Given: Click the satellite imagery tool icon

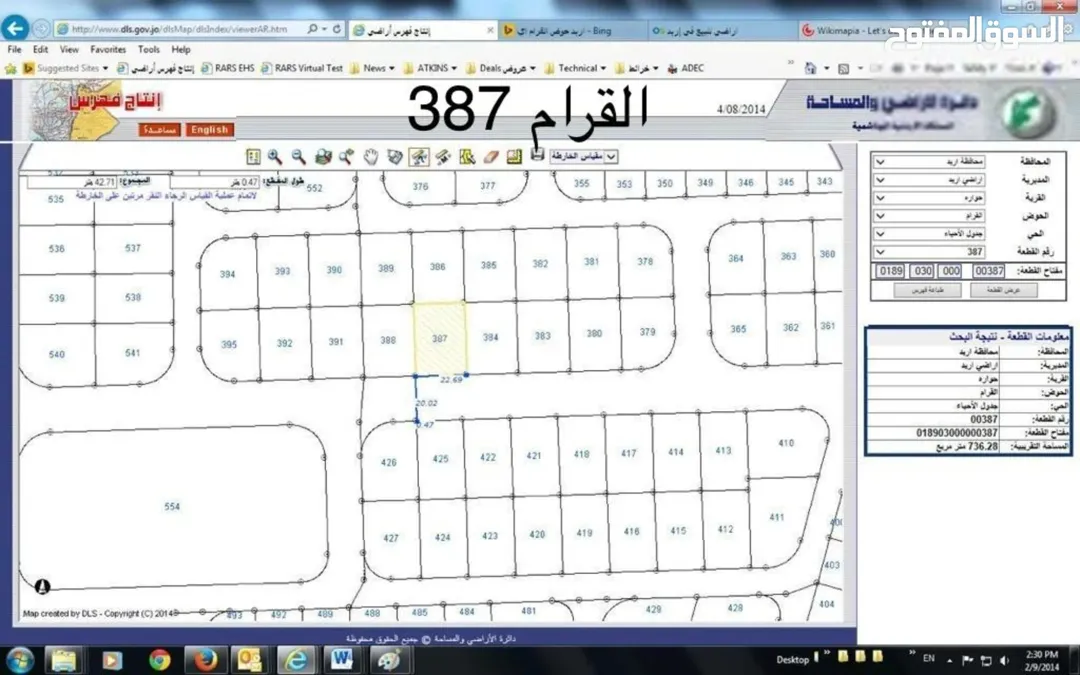Looking at the screenshot, I should coord(443,157).
